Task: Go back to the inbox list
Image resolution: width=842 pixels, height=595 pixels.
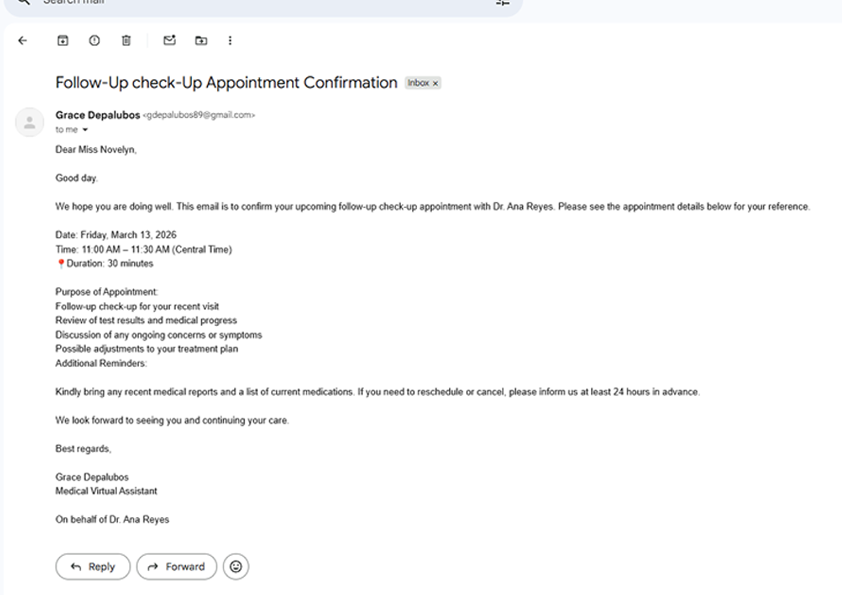Action: click(x=23, y=40)
